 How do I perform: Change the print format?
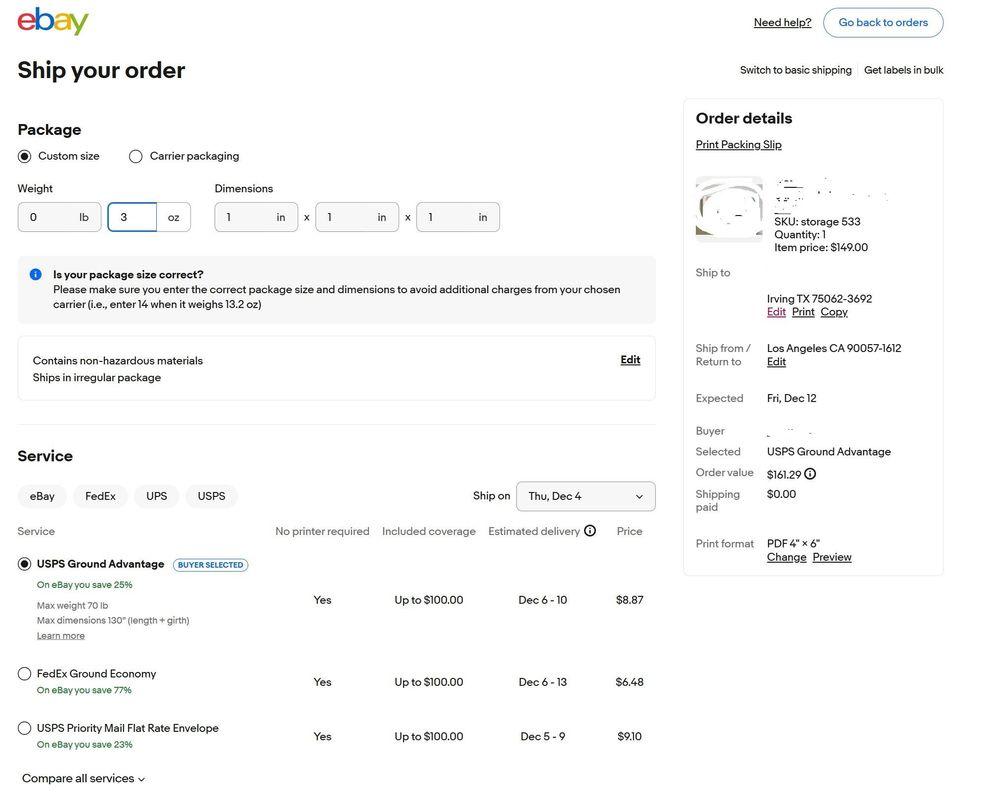click(x=786, y=557)
